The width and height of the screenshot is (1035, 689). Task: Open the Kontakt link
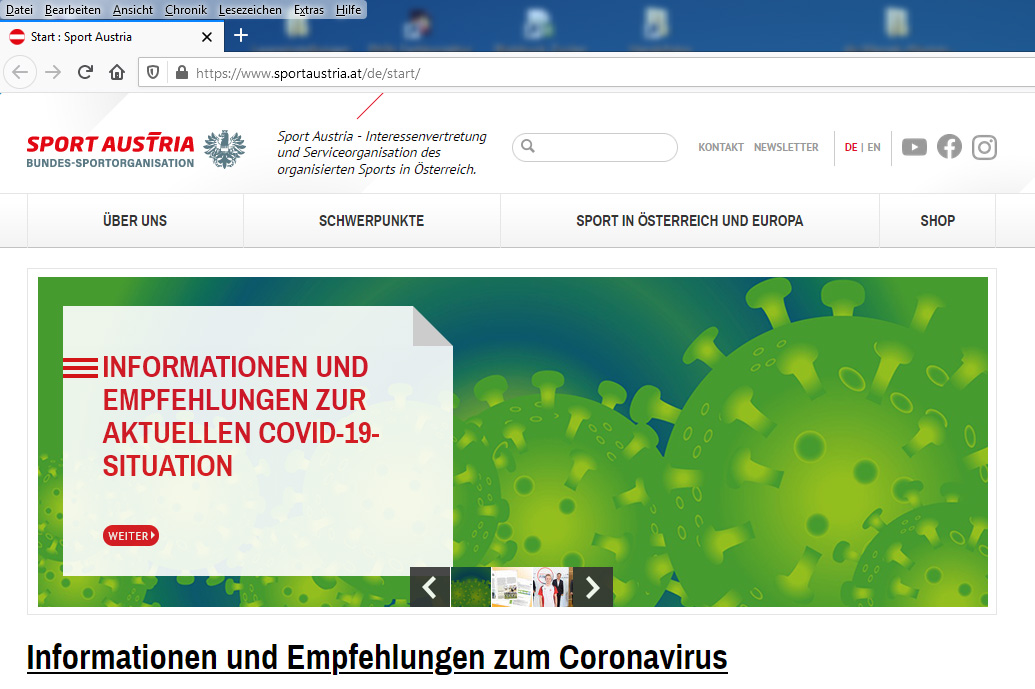721,147
